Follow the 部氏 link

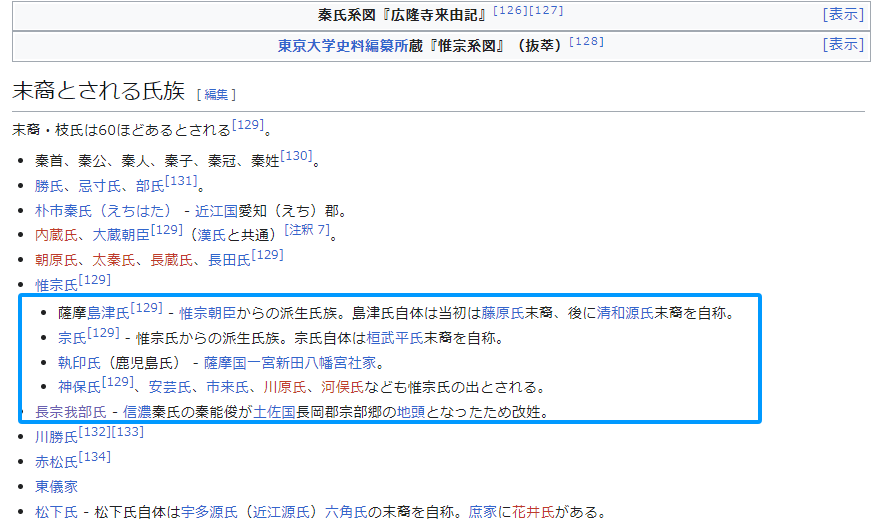150,186
